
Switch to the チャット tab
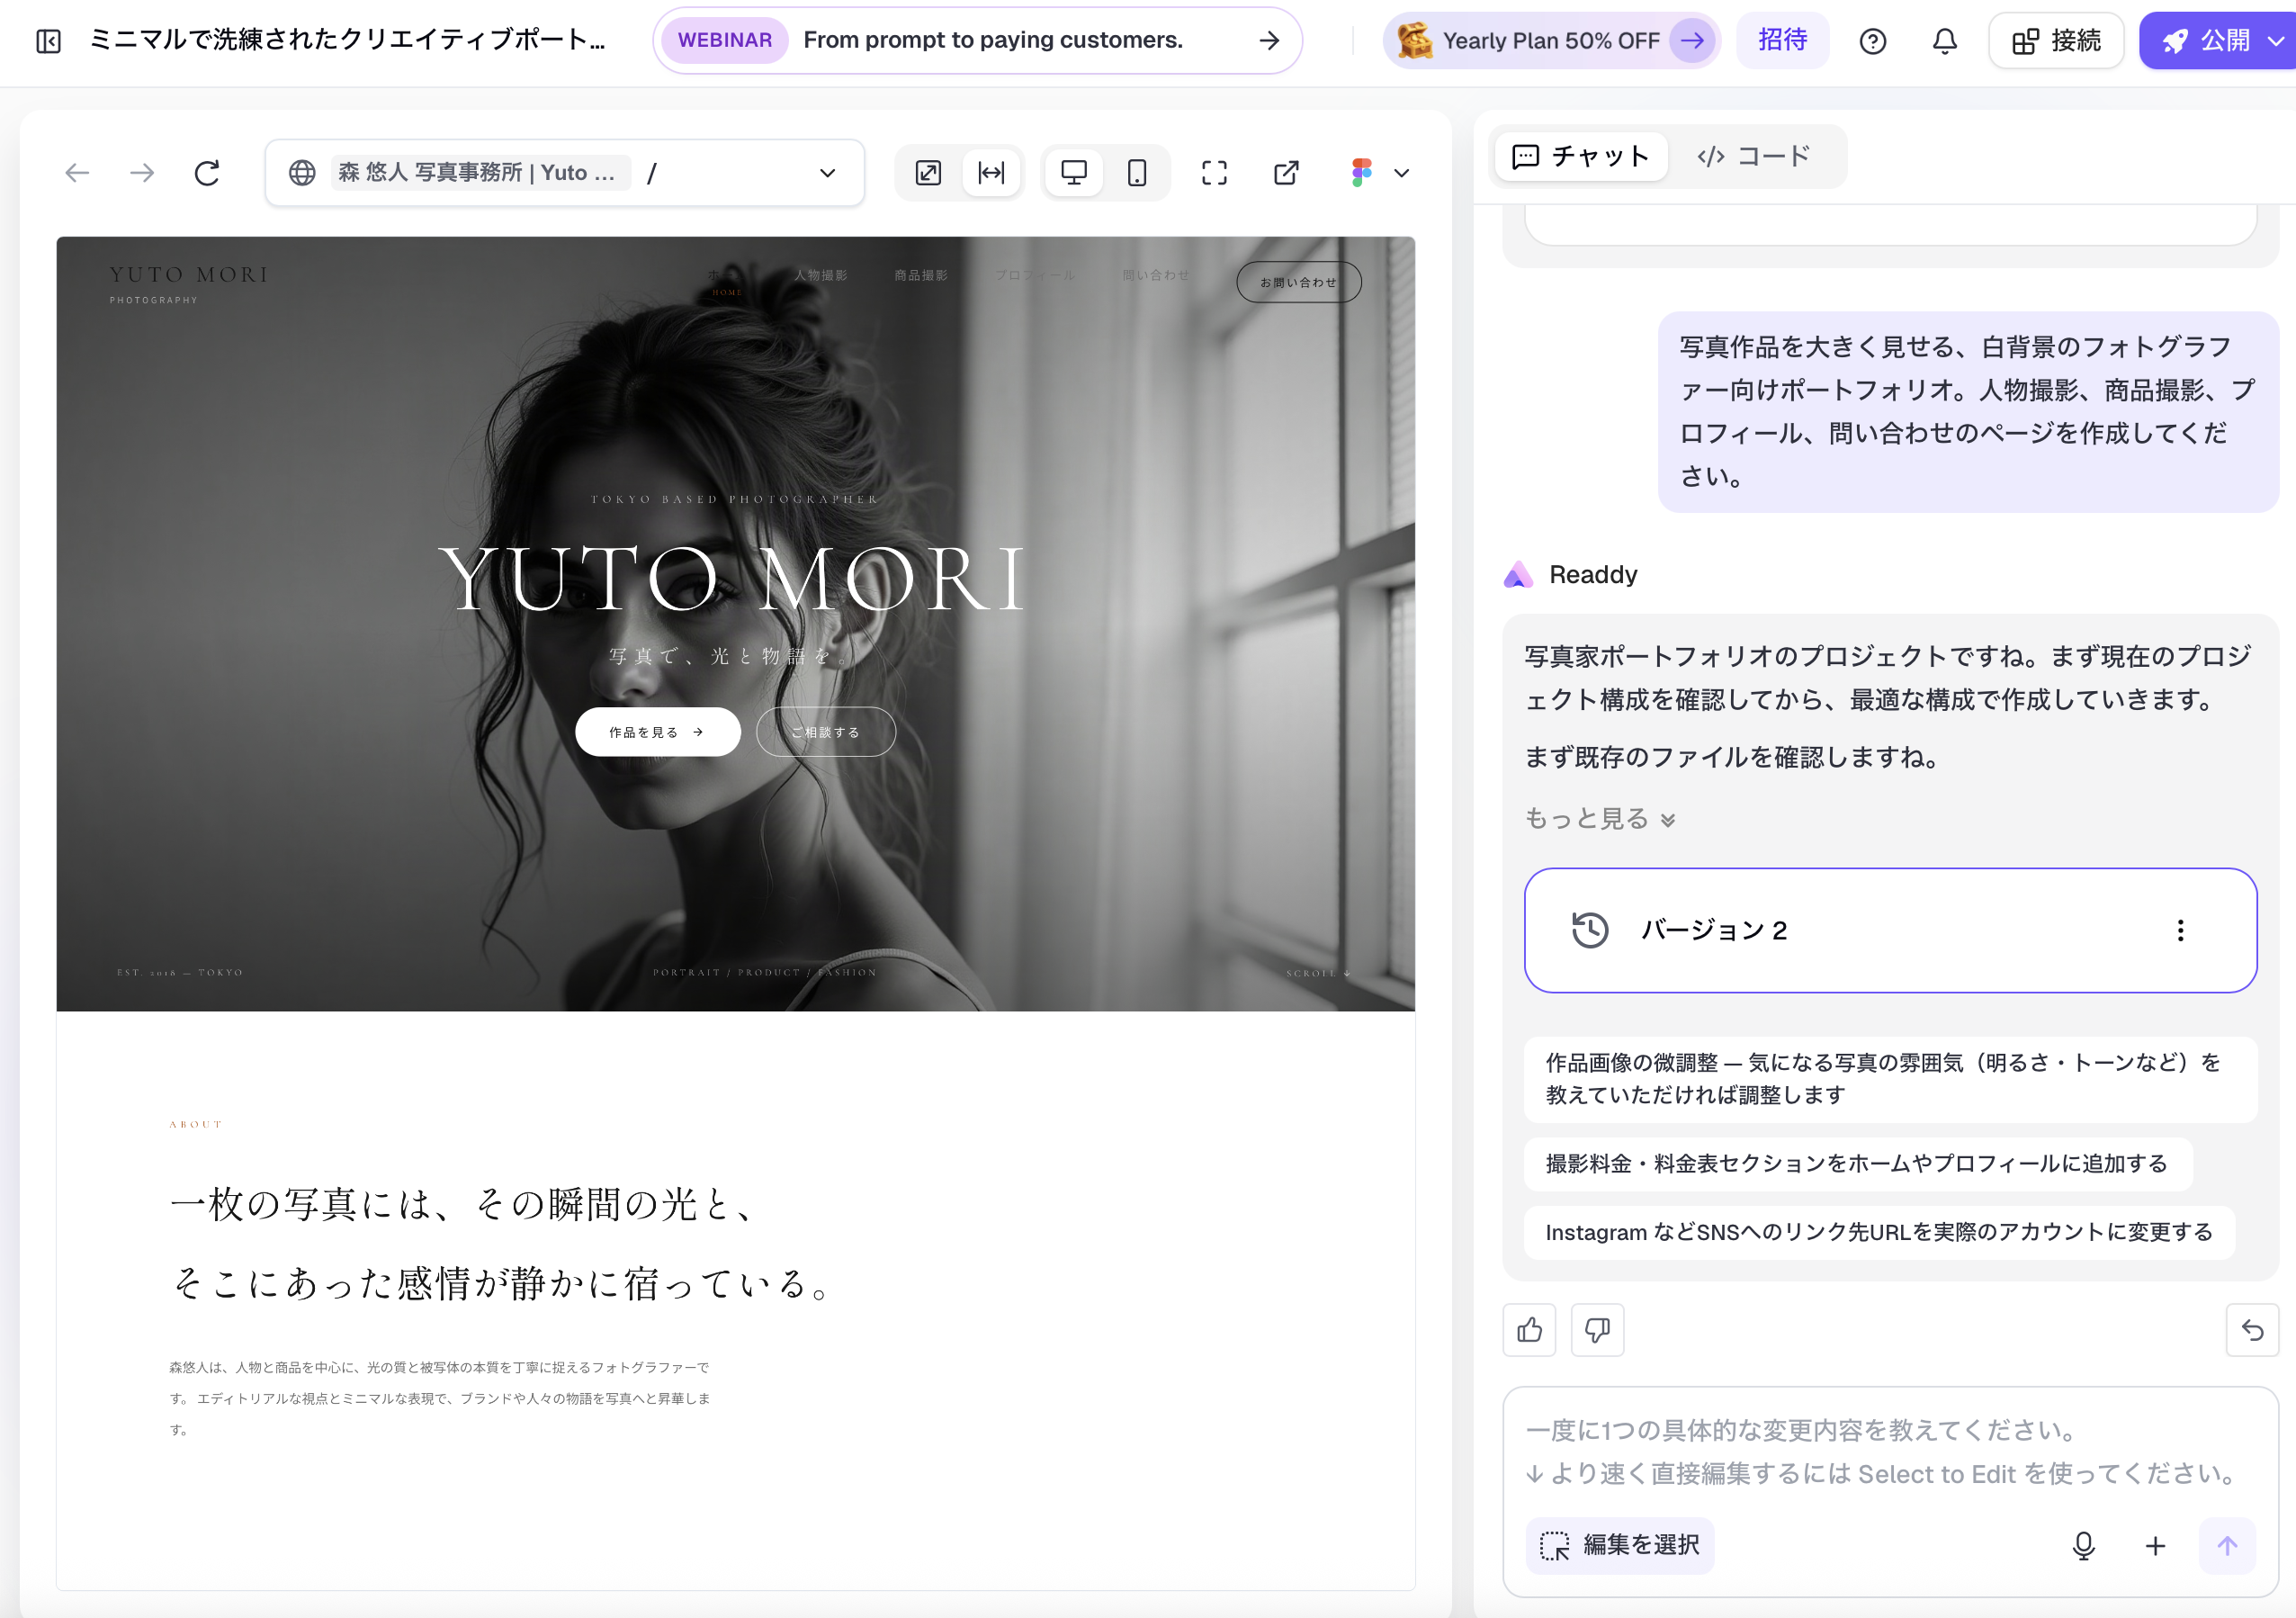(x=1581, y=156)
